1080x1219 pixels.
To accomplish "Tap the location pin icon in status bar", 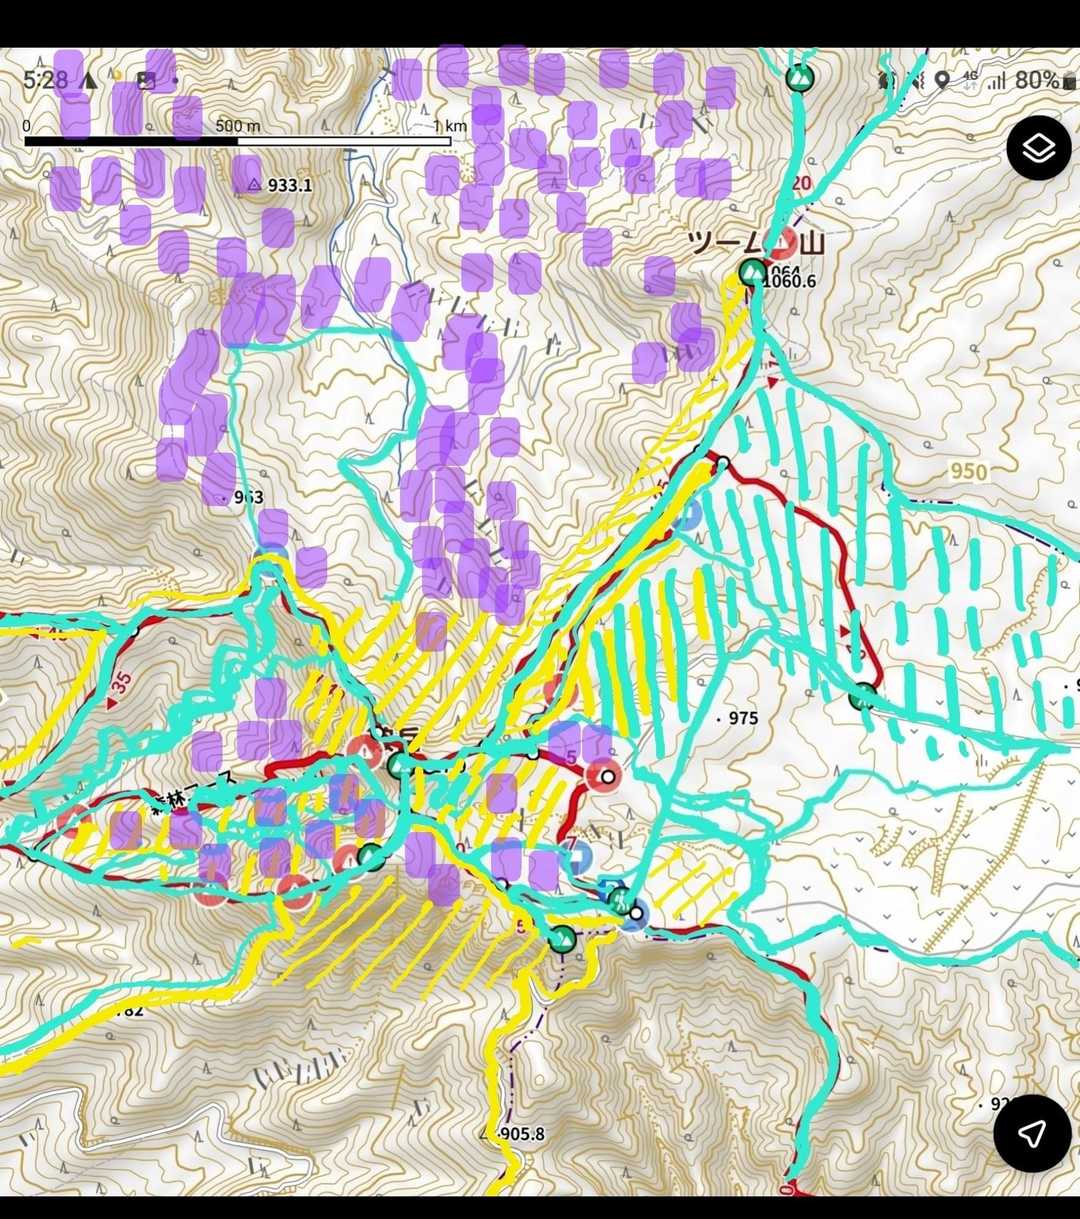I will point(941,80).
